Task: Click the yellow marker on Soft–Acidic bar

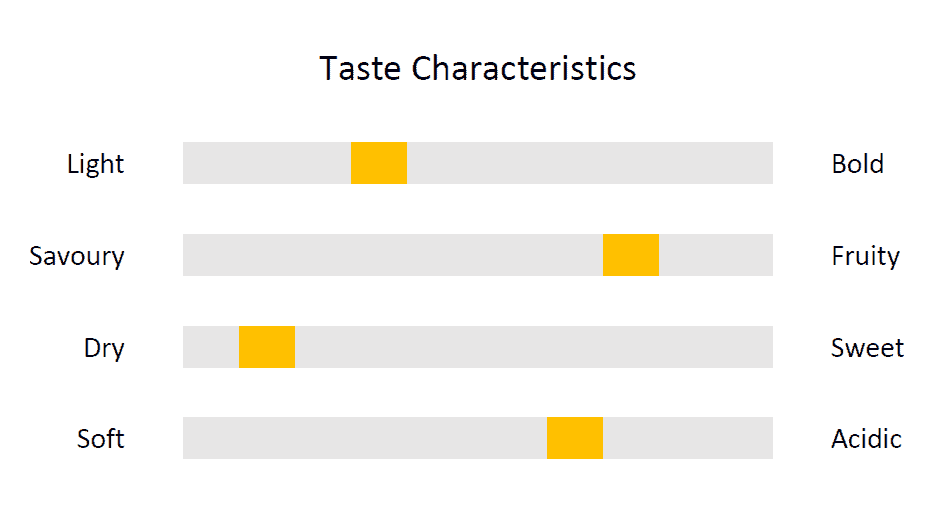Action: 575,438
